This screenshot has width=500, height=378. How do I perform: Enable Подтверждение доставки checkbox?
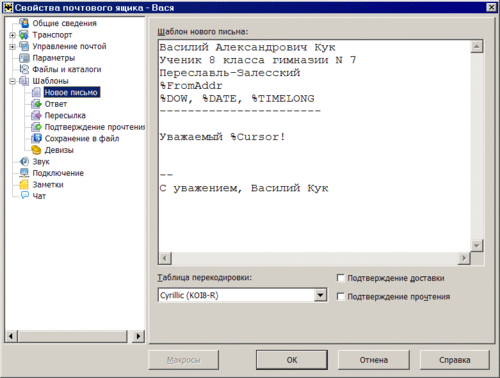[x=340, y=278]
